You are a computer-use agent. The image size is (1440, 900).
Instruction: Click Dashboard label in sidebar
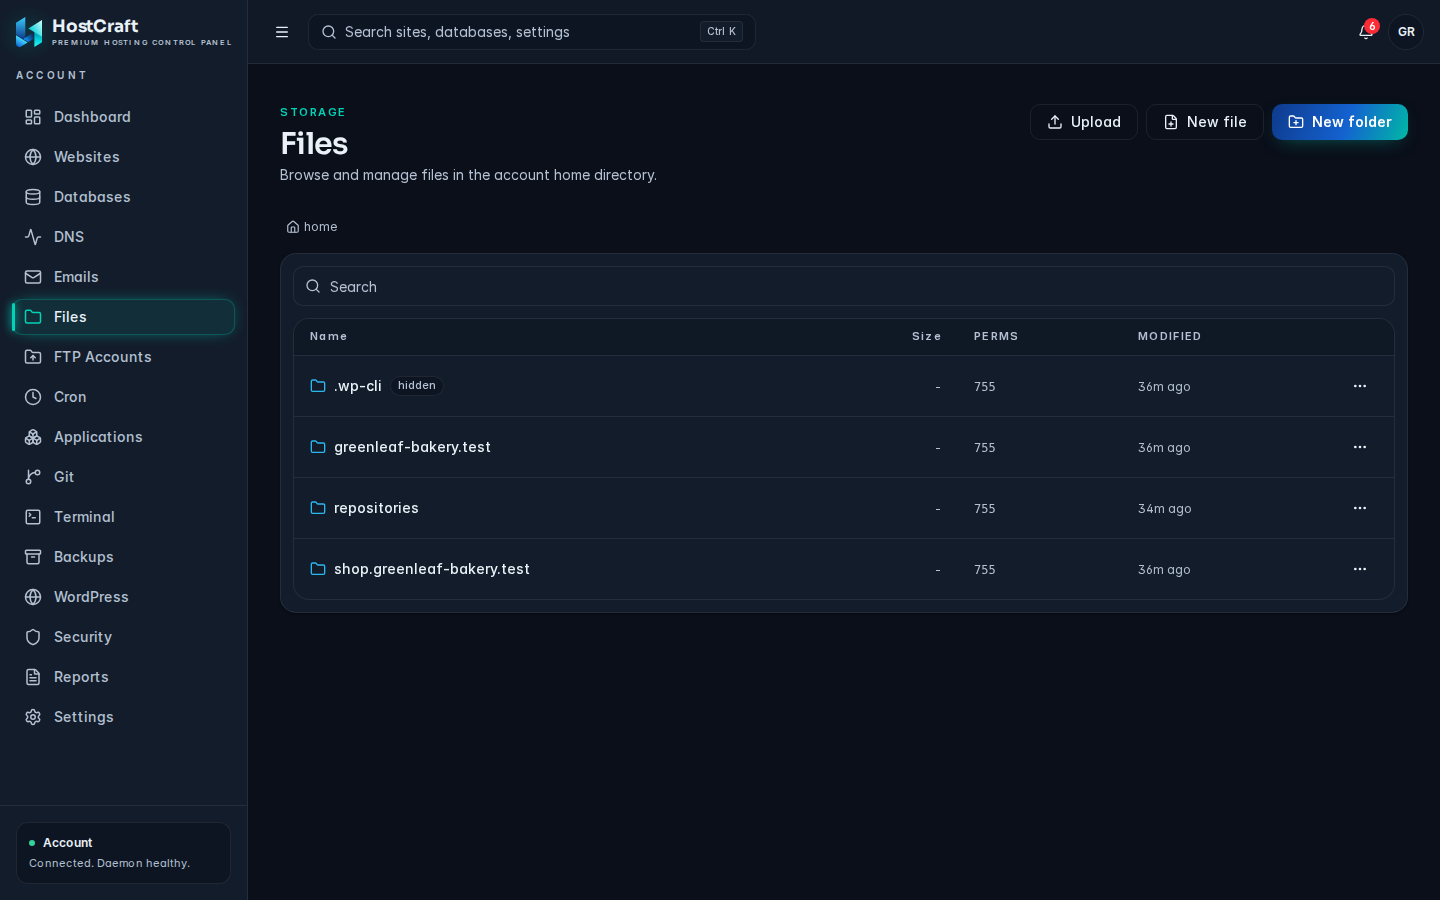pyautogui.click(x=92, y=117)
